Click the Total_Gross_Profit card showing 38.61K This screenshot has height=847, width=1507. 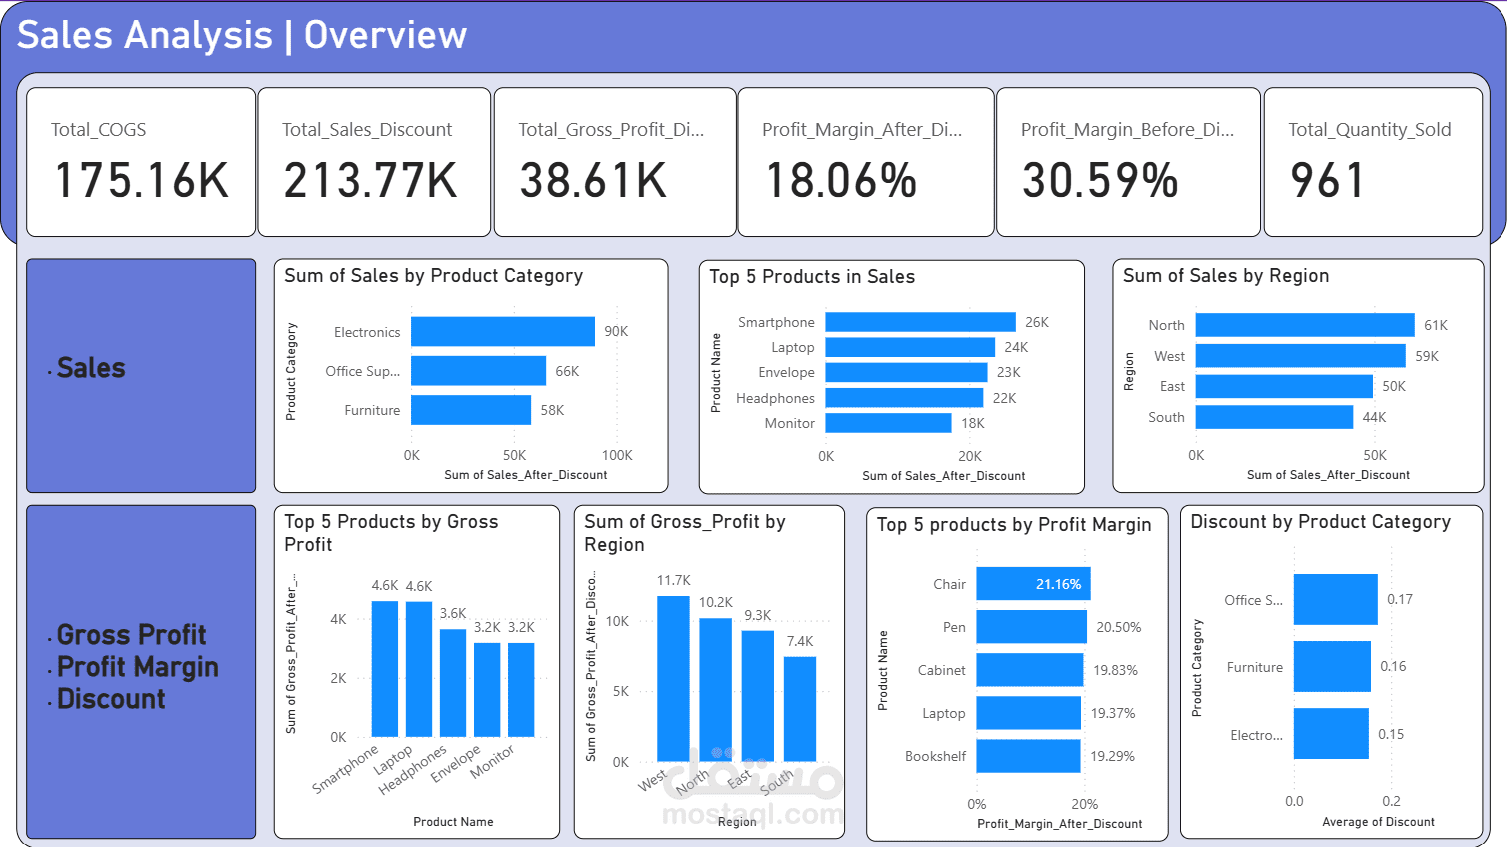pos(615,162)
